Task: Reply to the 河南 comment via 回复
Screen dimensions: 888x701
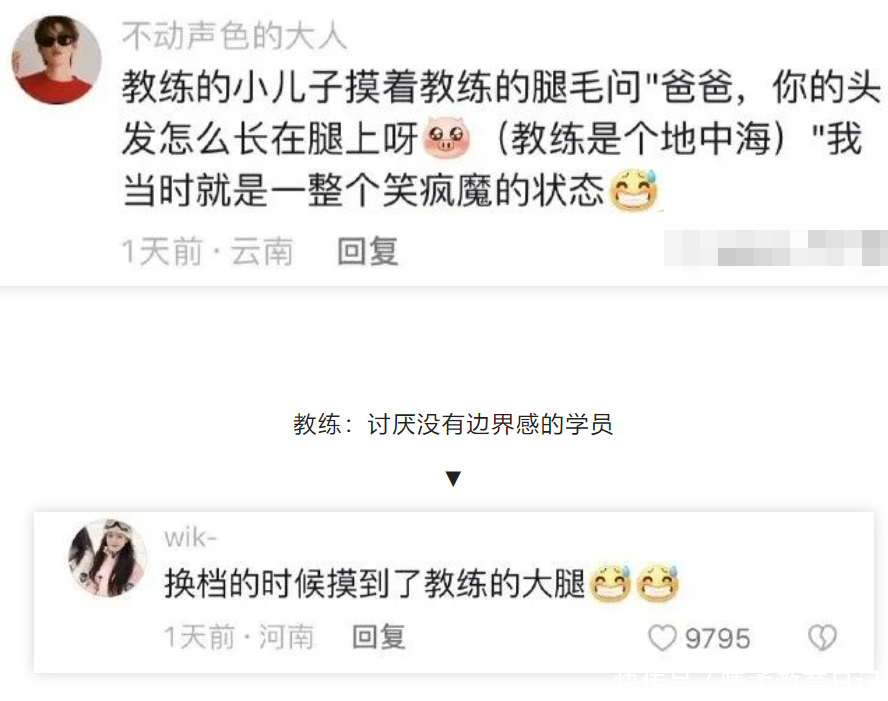Action: click(x=379, y=637)
